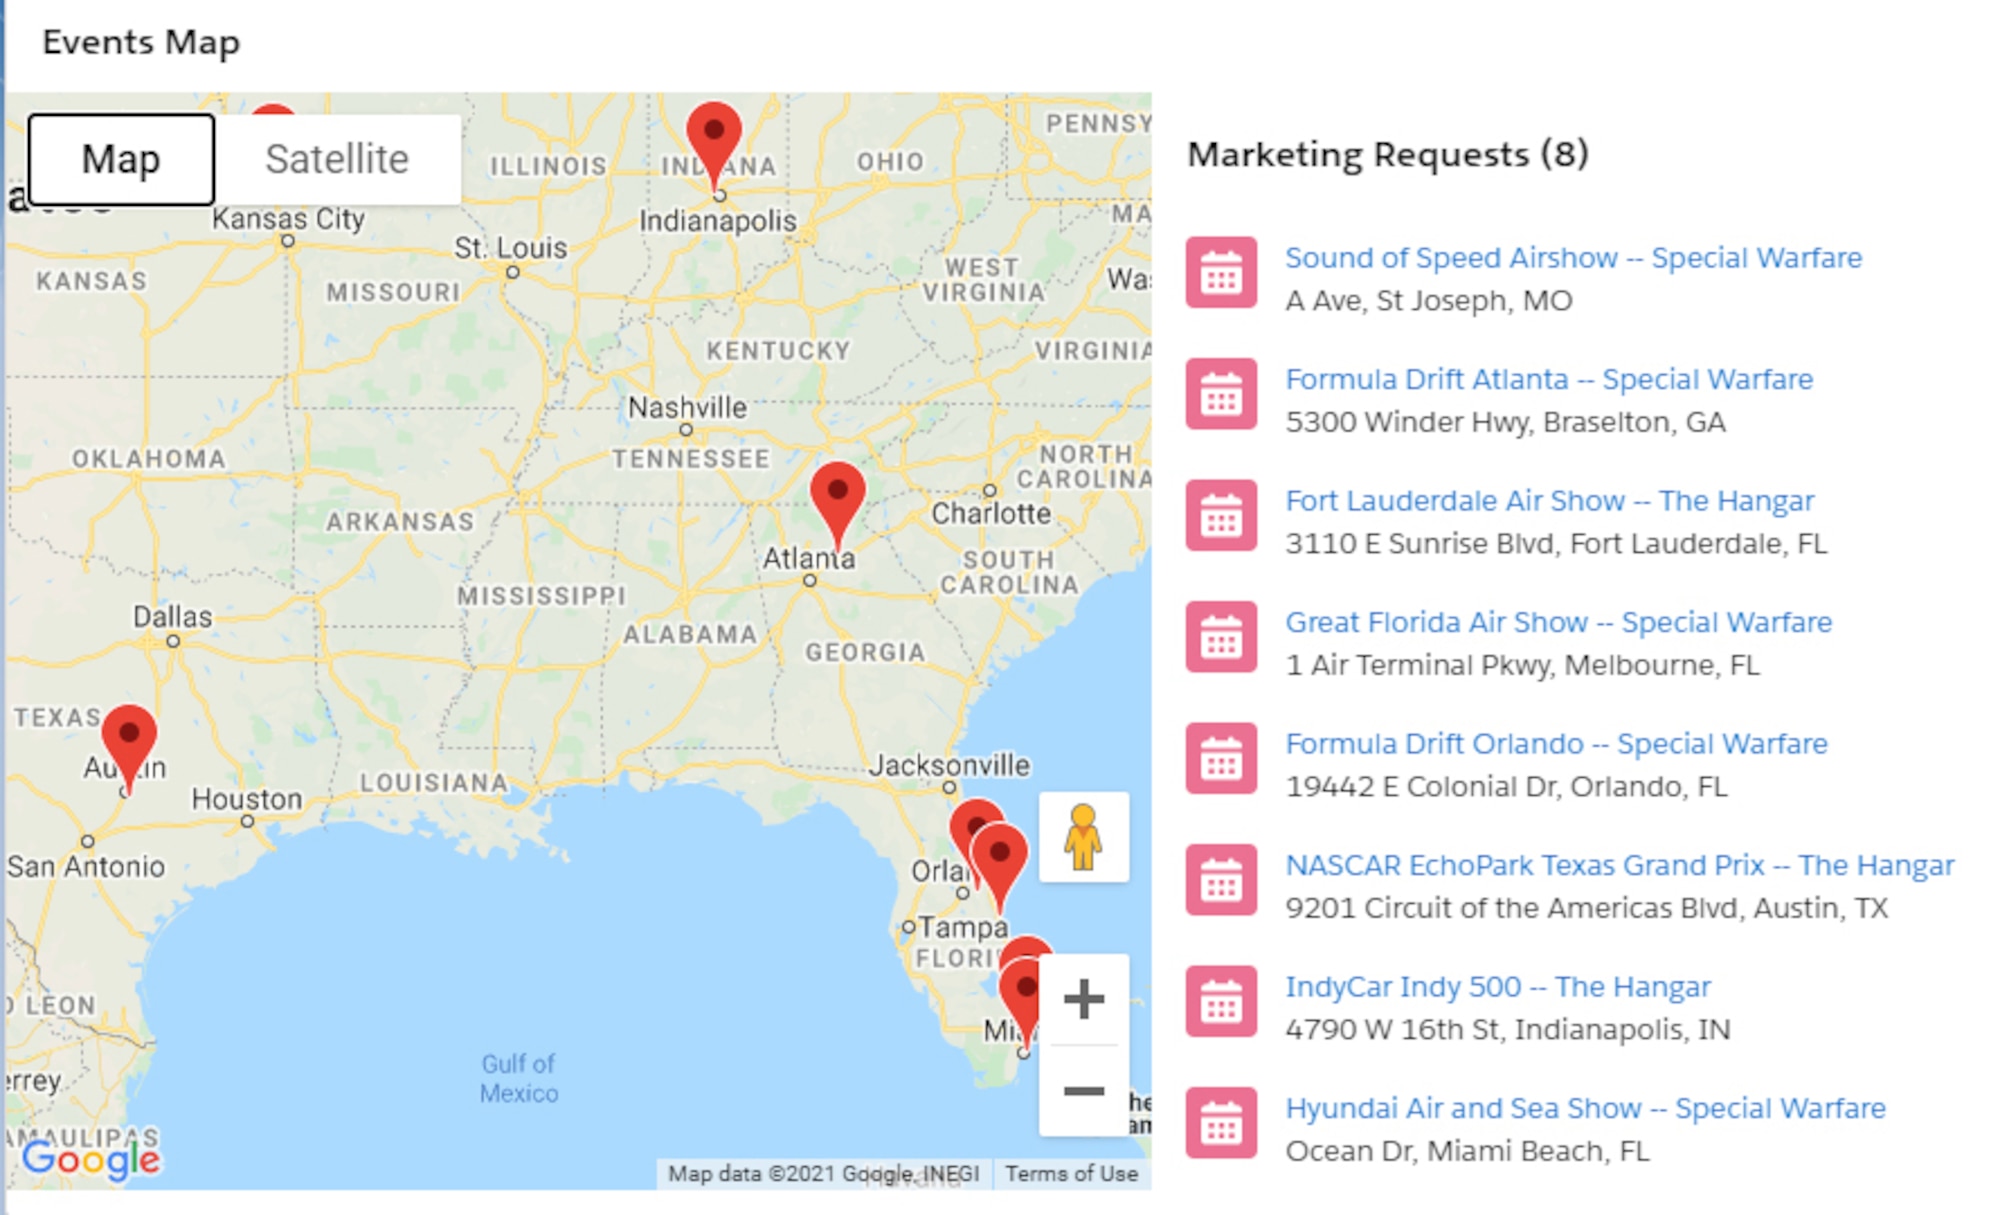Screen dimensions: 2000x1215
Task: Click the Events Map title
Action: tap(141, 43)
